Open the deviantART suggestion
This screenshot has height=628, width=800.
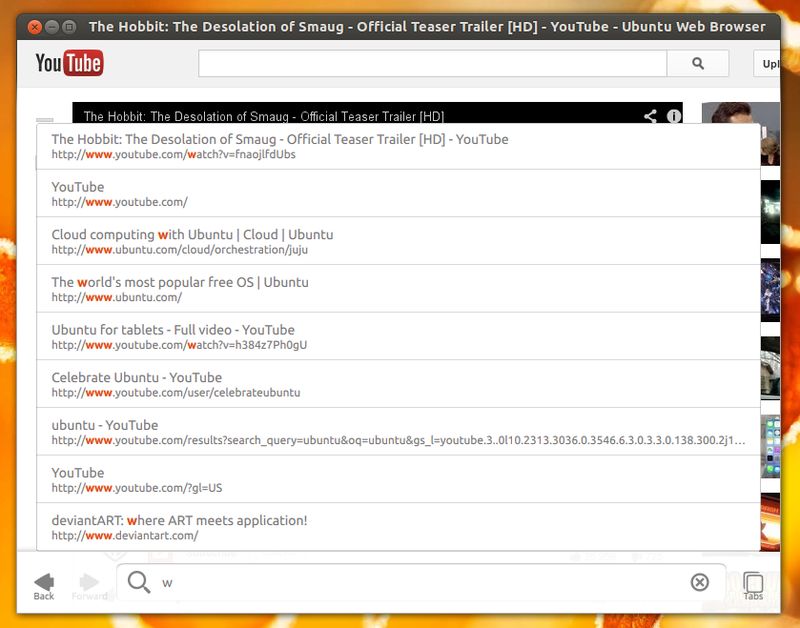[398, 527]
